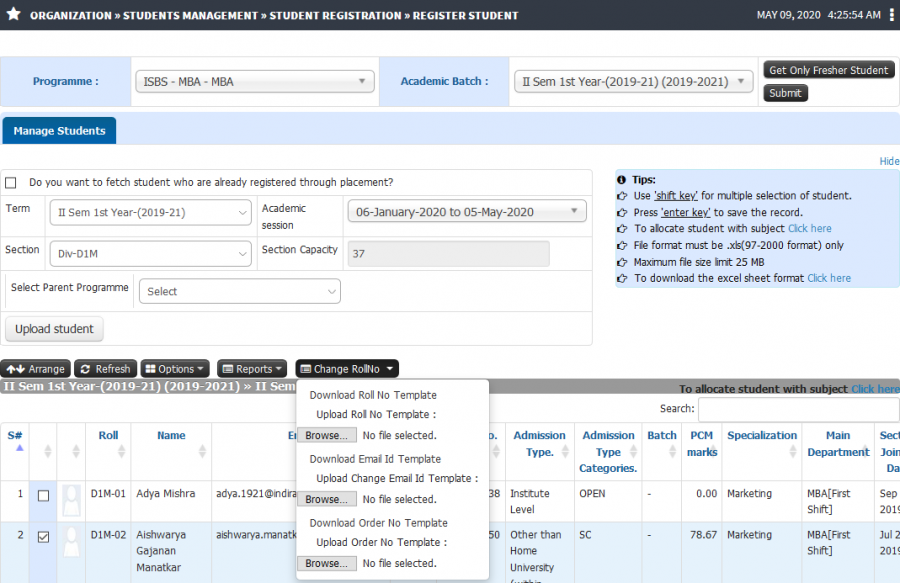Click the photo column sort arrows
Screen dimensions: 900x583
pos(76,452)
